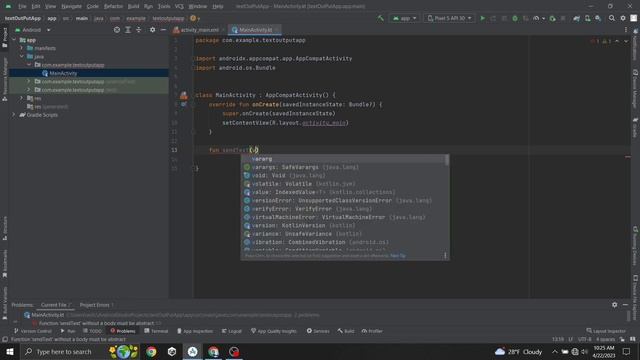This screenshot has height=360, width=640.
Task: Toggle the TODO tool window
Action: point(92,331)
